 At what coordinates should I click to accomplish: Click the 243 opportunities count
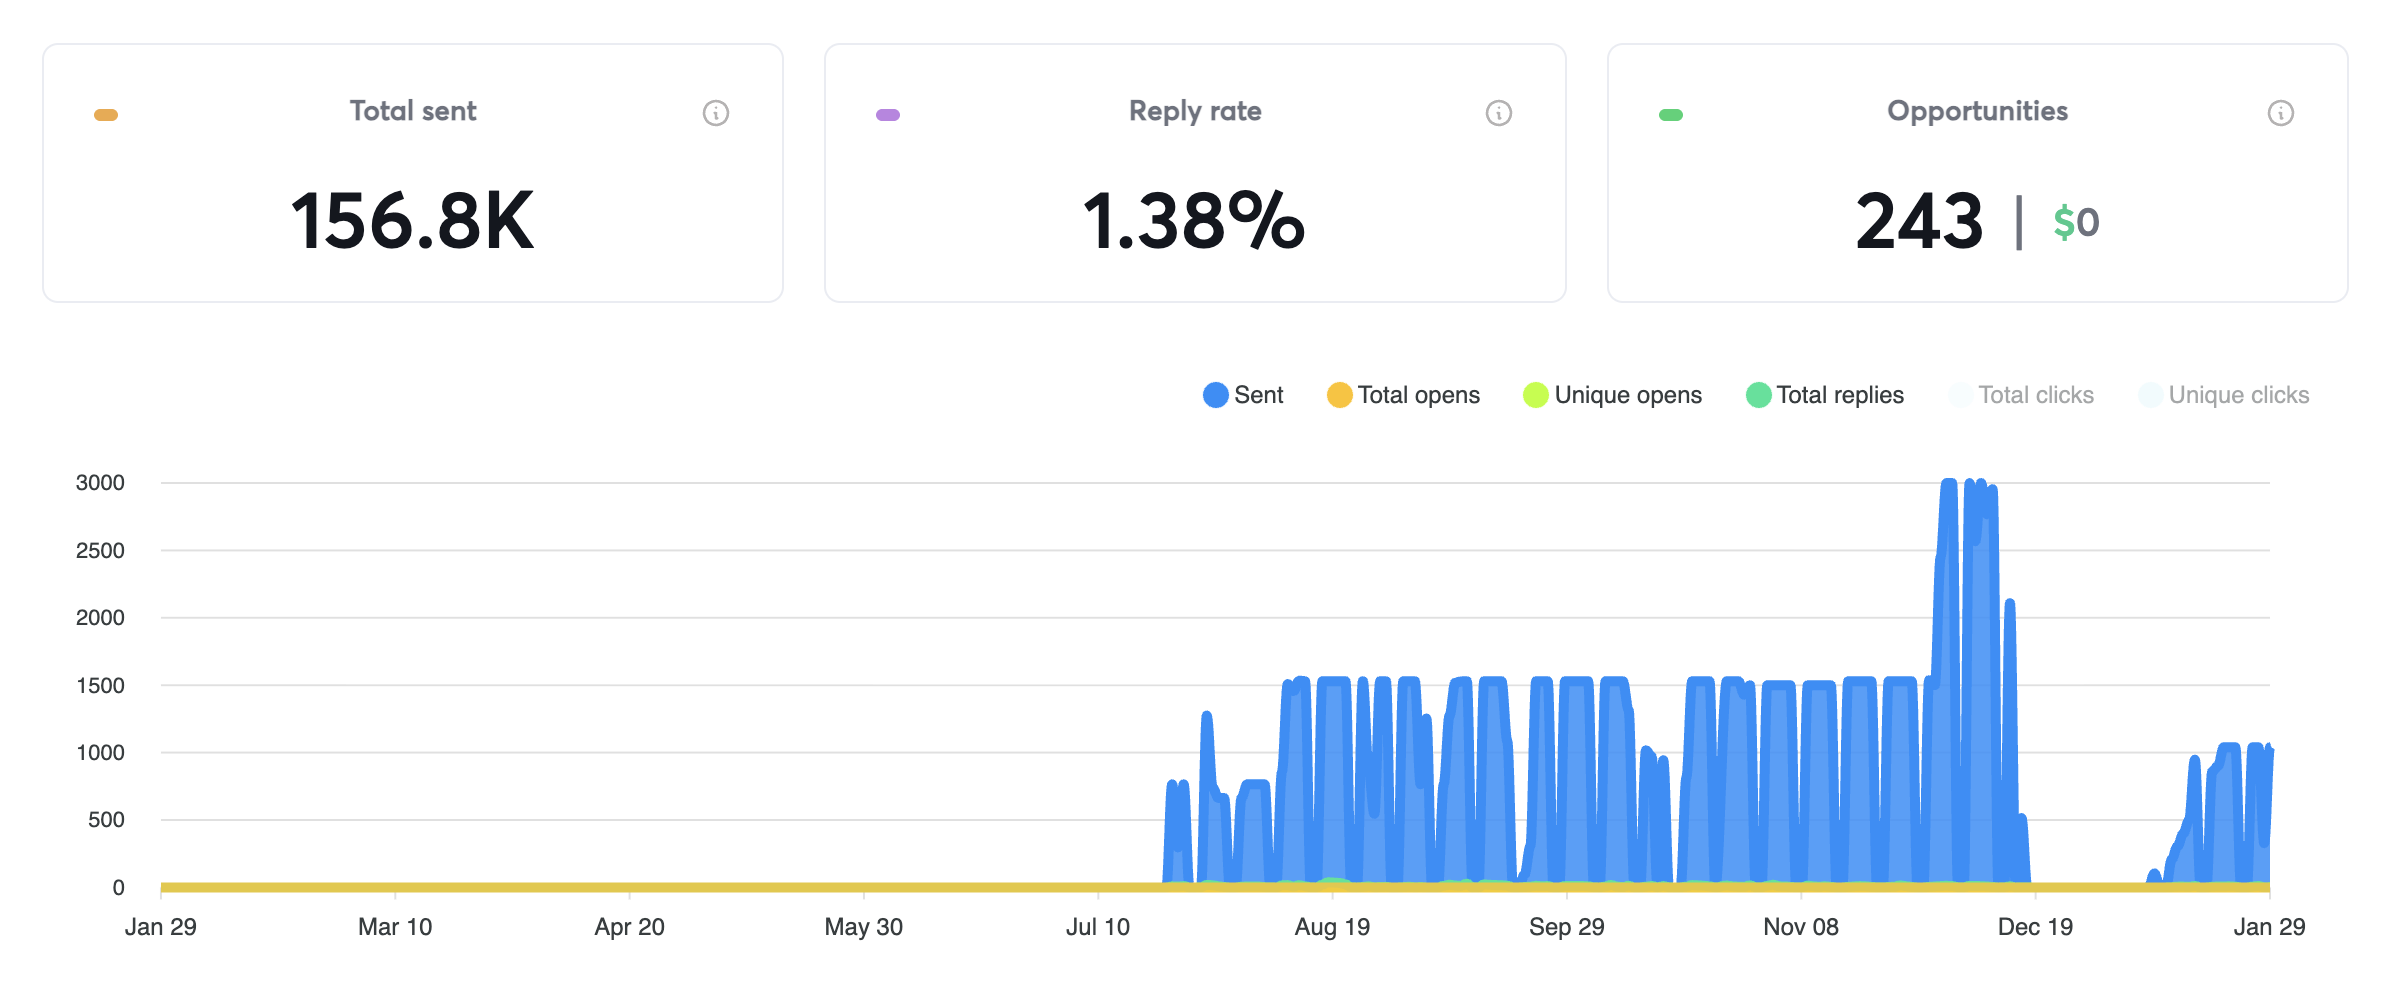pyautogui.click(x=1917, y=222)
